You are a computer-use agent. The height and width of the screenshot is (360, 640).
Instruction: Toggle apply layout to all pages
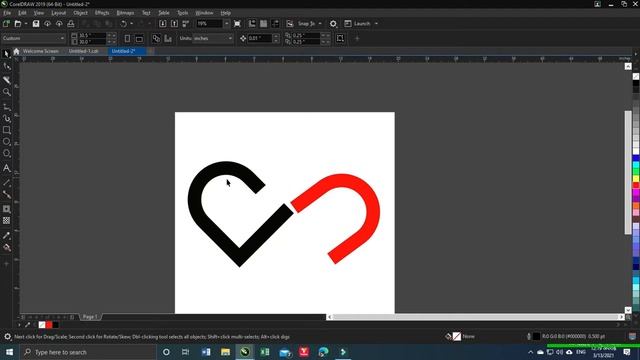coord(156,38)
